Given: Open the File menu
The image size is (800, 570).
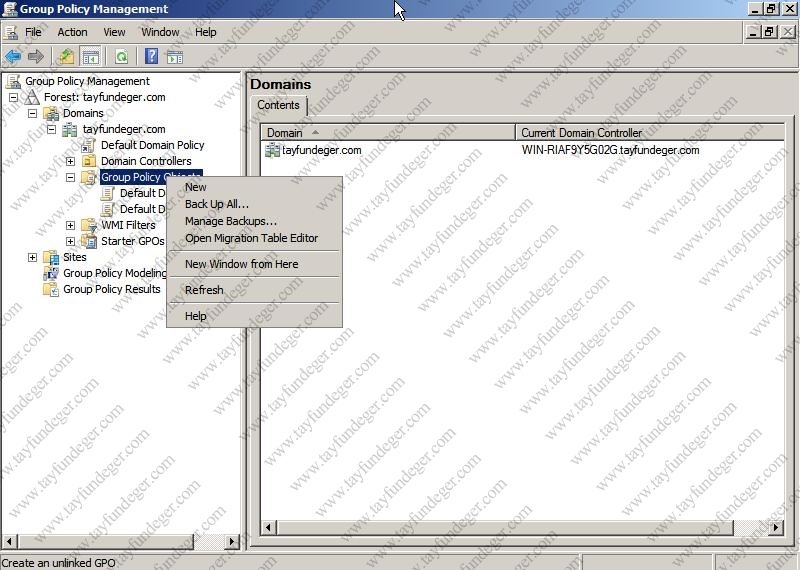Looking at the screenshot, I should (x=33, y=32).
